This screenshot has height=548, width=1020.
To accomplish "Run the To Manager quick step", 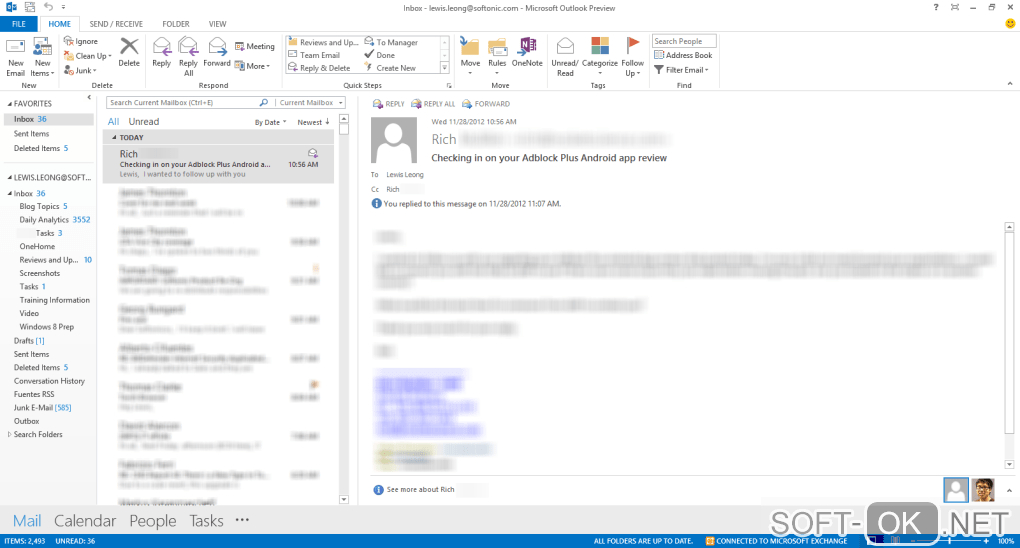I will coord(392,42).
